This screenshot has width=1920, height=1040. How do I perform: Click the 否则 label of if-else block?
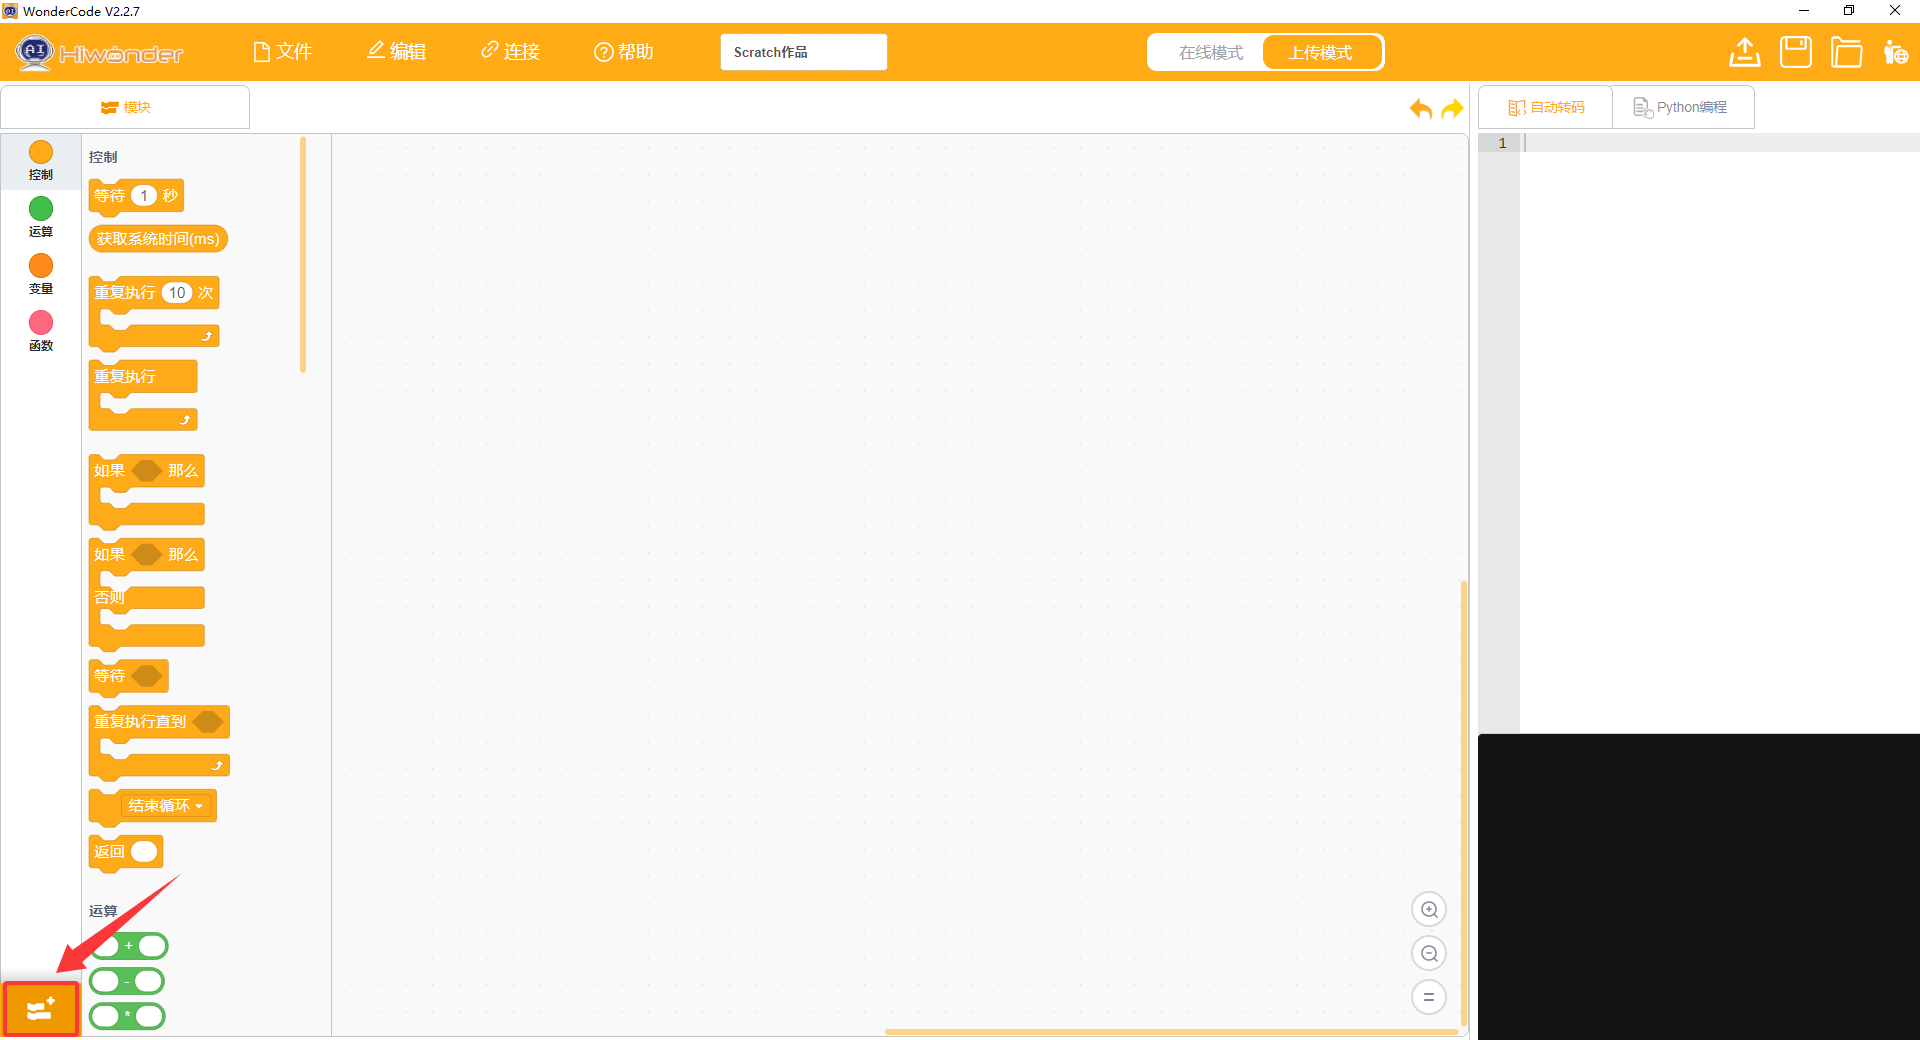coord(109,598)
